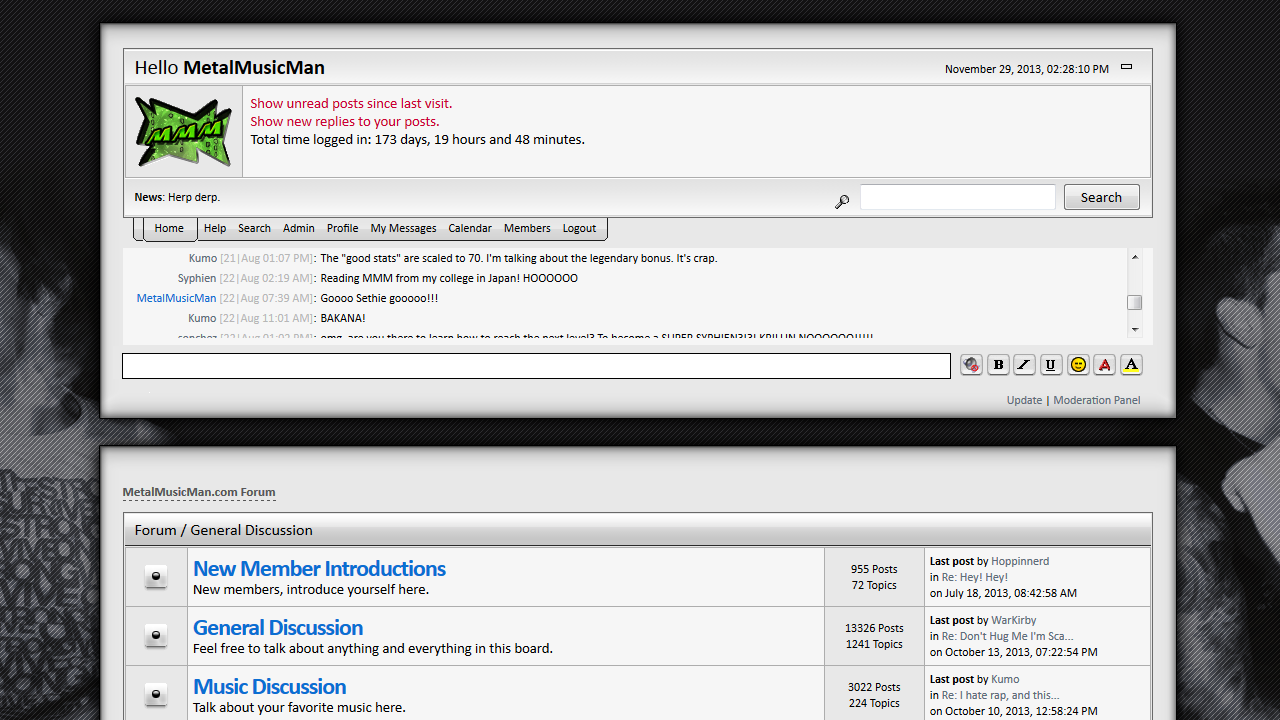Open the red font color picker
The width and height of the screenshot is (1280, 720).
(x=1104, y=365)
